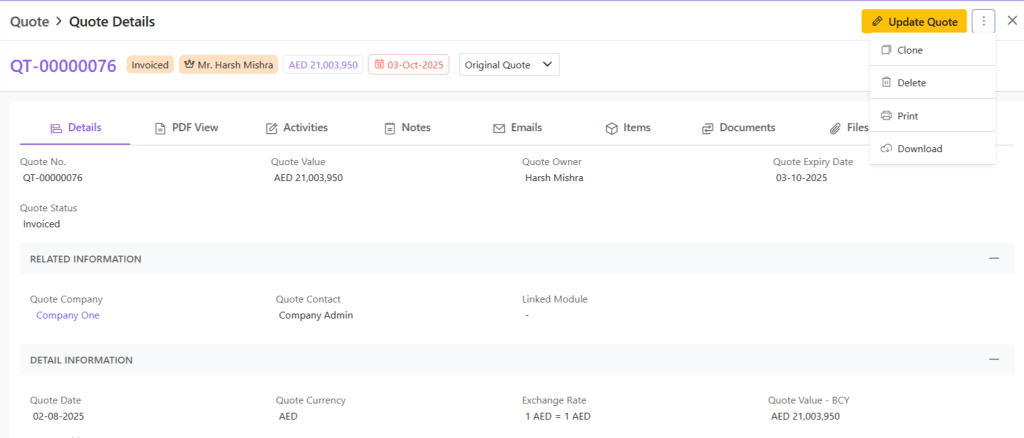Collapse the Related Information section

coord(993,258)
